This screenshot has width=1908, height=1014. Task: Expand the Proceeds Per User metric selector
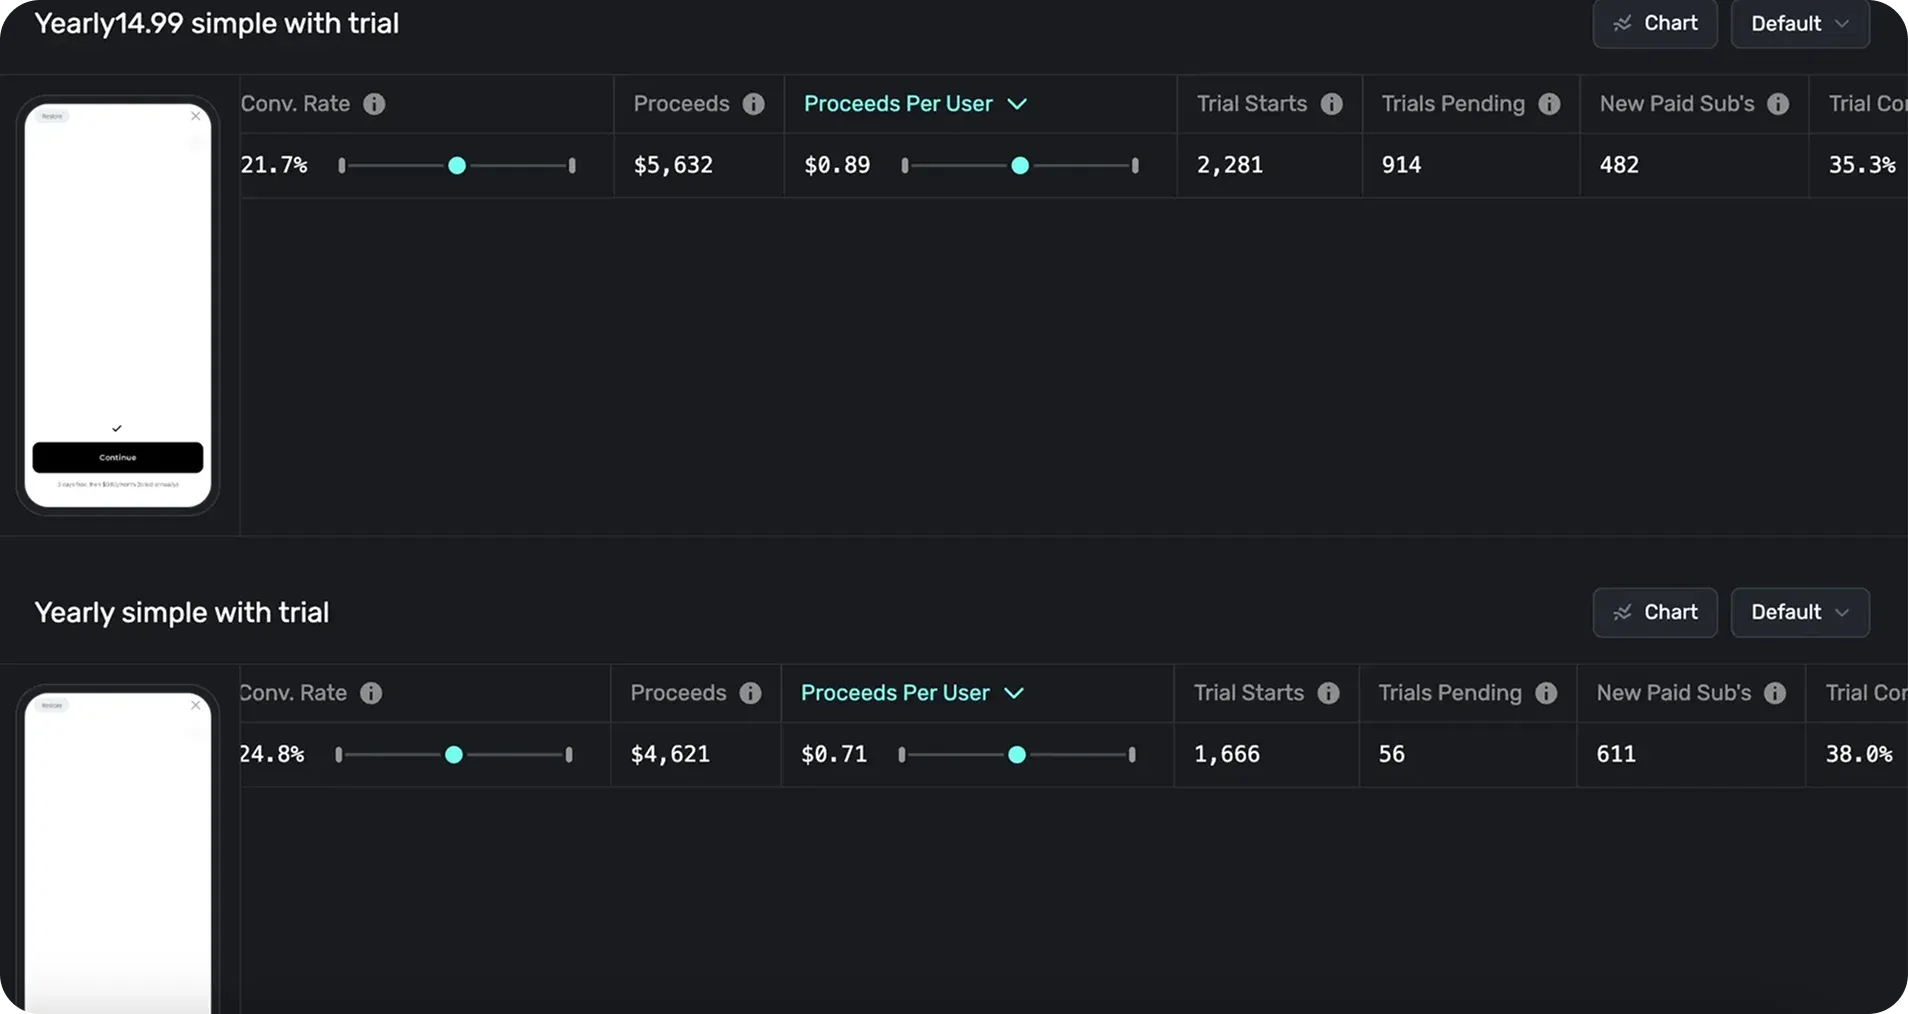pyautogui.click(x=1017, y=104)
